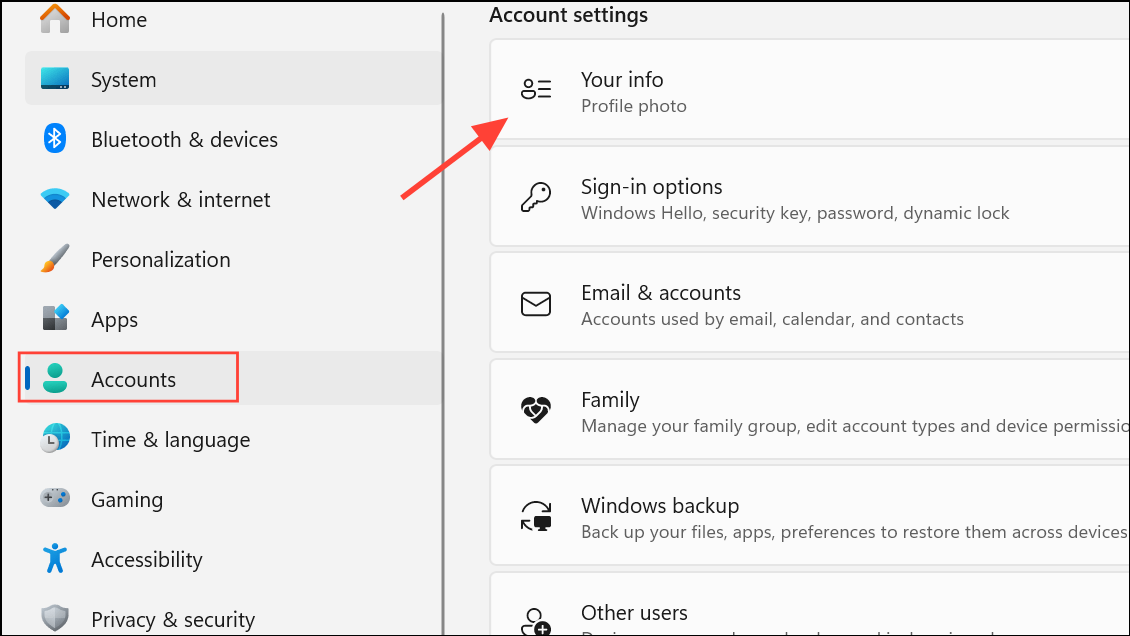The image size is (1130, 636).
Task: Click the Accessibility figure icon
Action: [55, 558]
